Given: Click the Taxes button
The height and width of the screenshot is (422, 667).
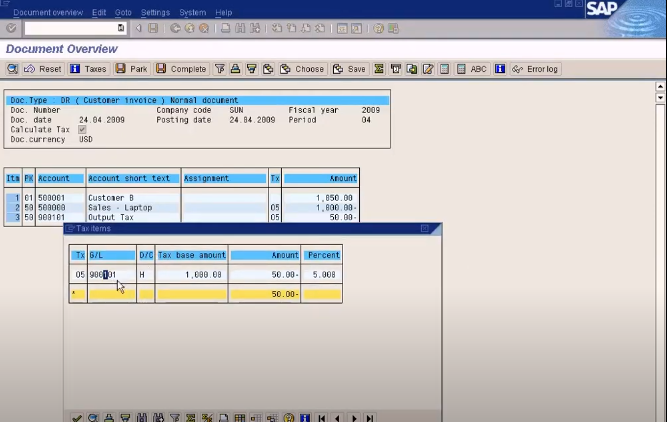Looking at the screenshot, I should point(88,69).
